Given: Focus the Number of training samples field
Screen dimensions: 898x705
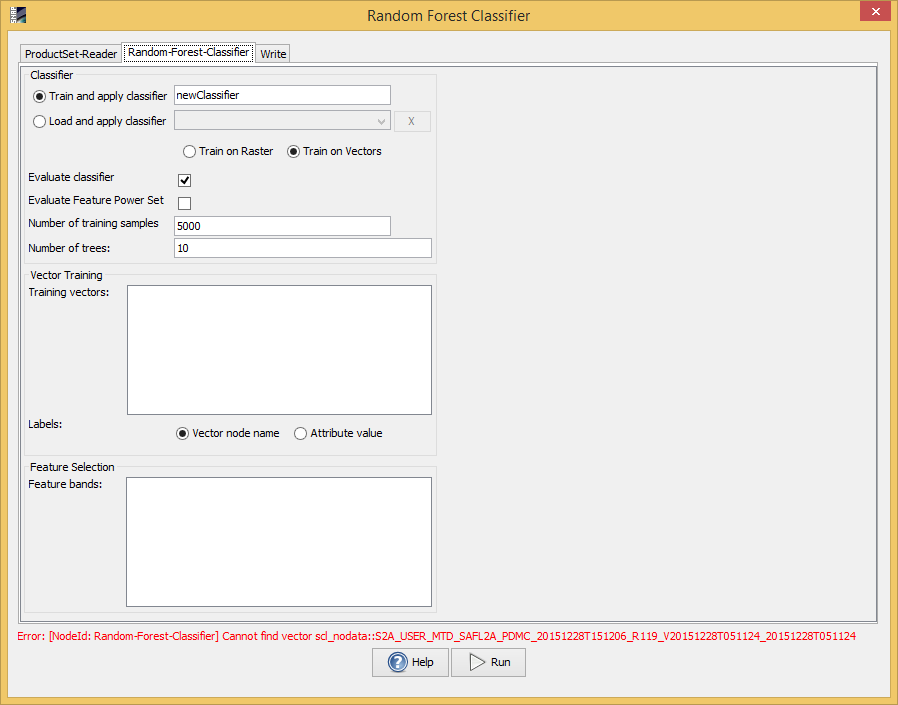Looking at the screenshot, I should (282, 226).
